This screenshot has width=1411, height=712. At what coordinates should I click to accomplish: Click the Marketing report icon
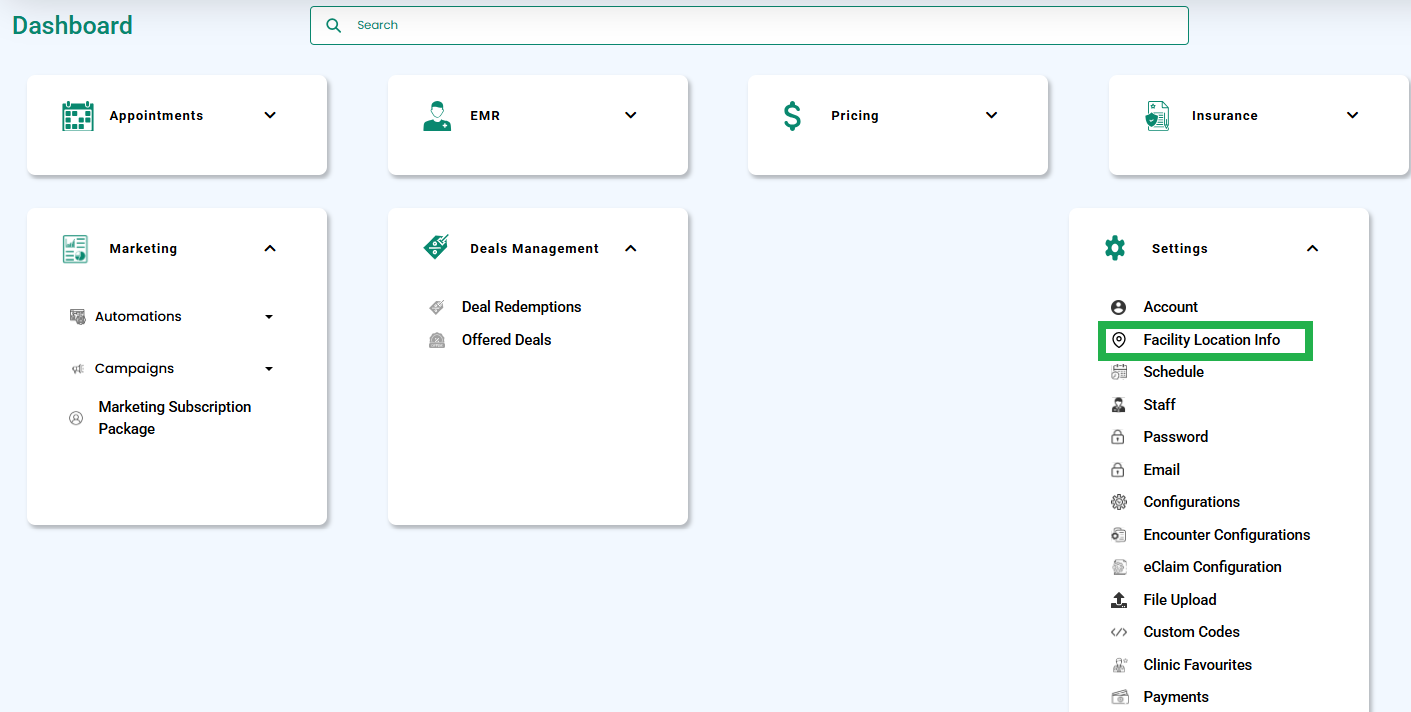(75, 249)
